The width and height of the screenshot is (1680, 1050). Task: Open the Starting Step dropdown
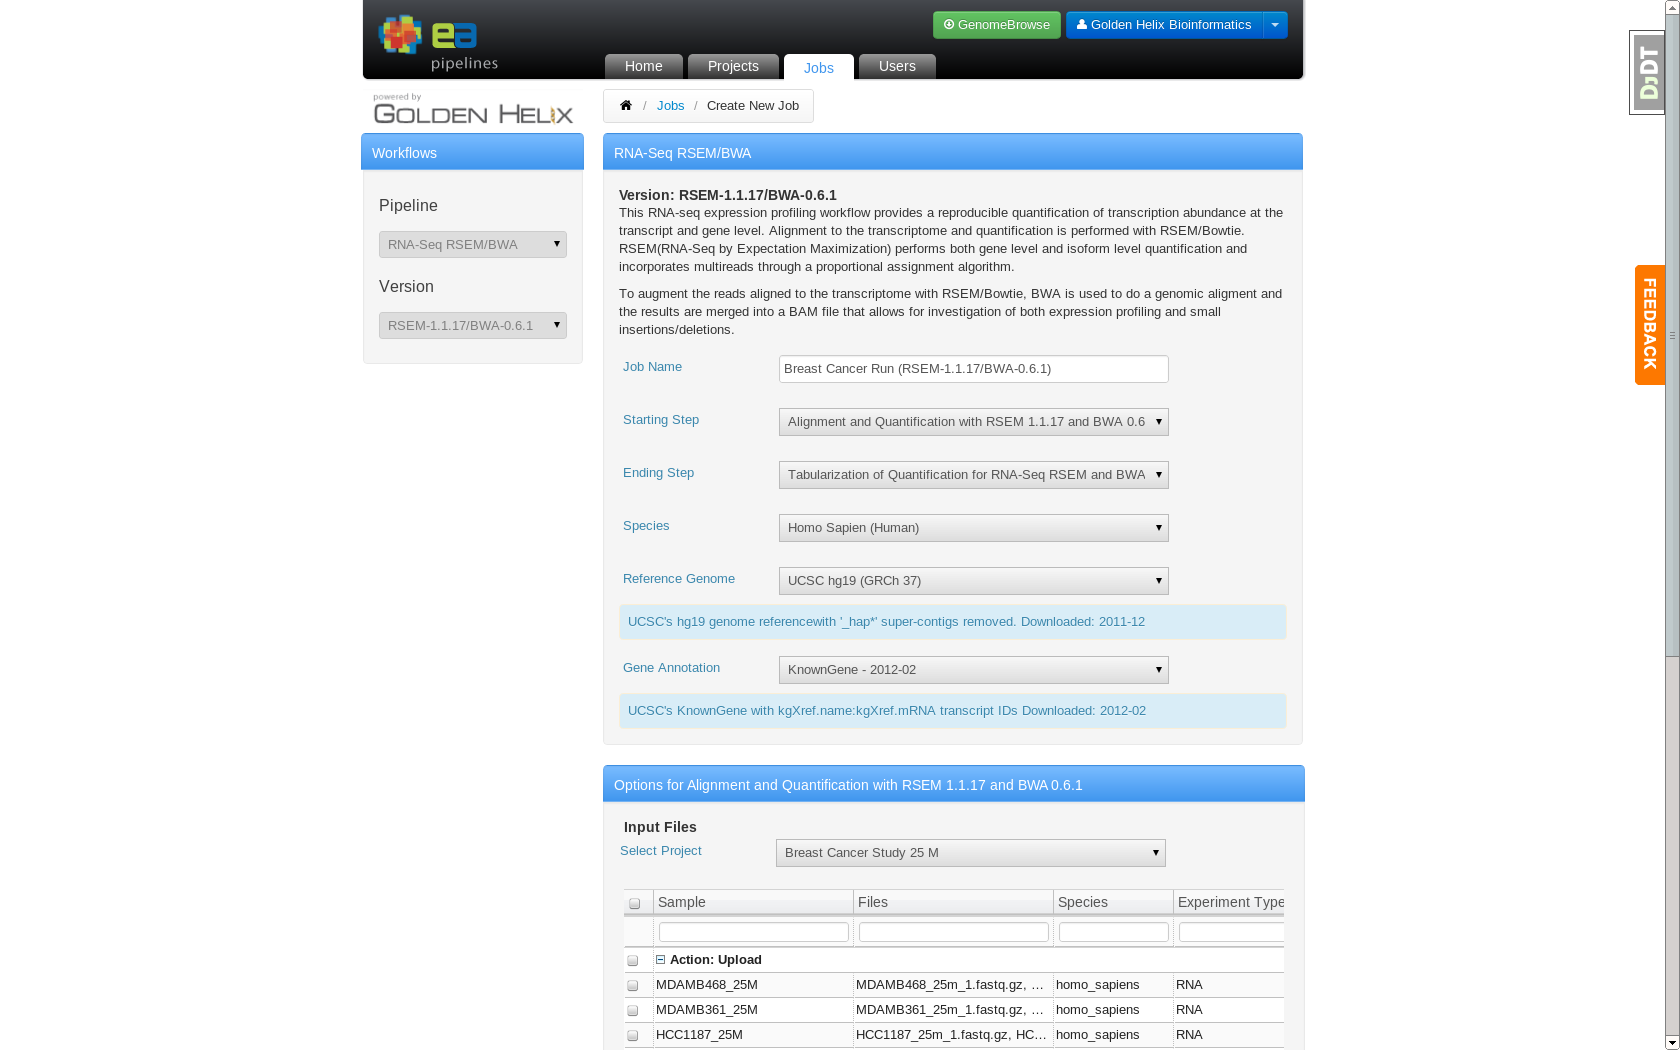974,422
